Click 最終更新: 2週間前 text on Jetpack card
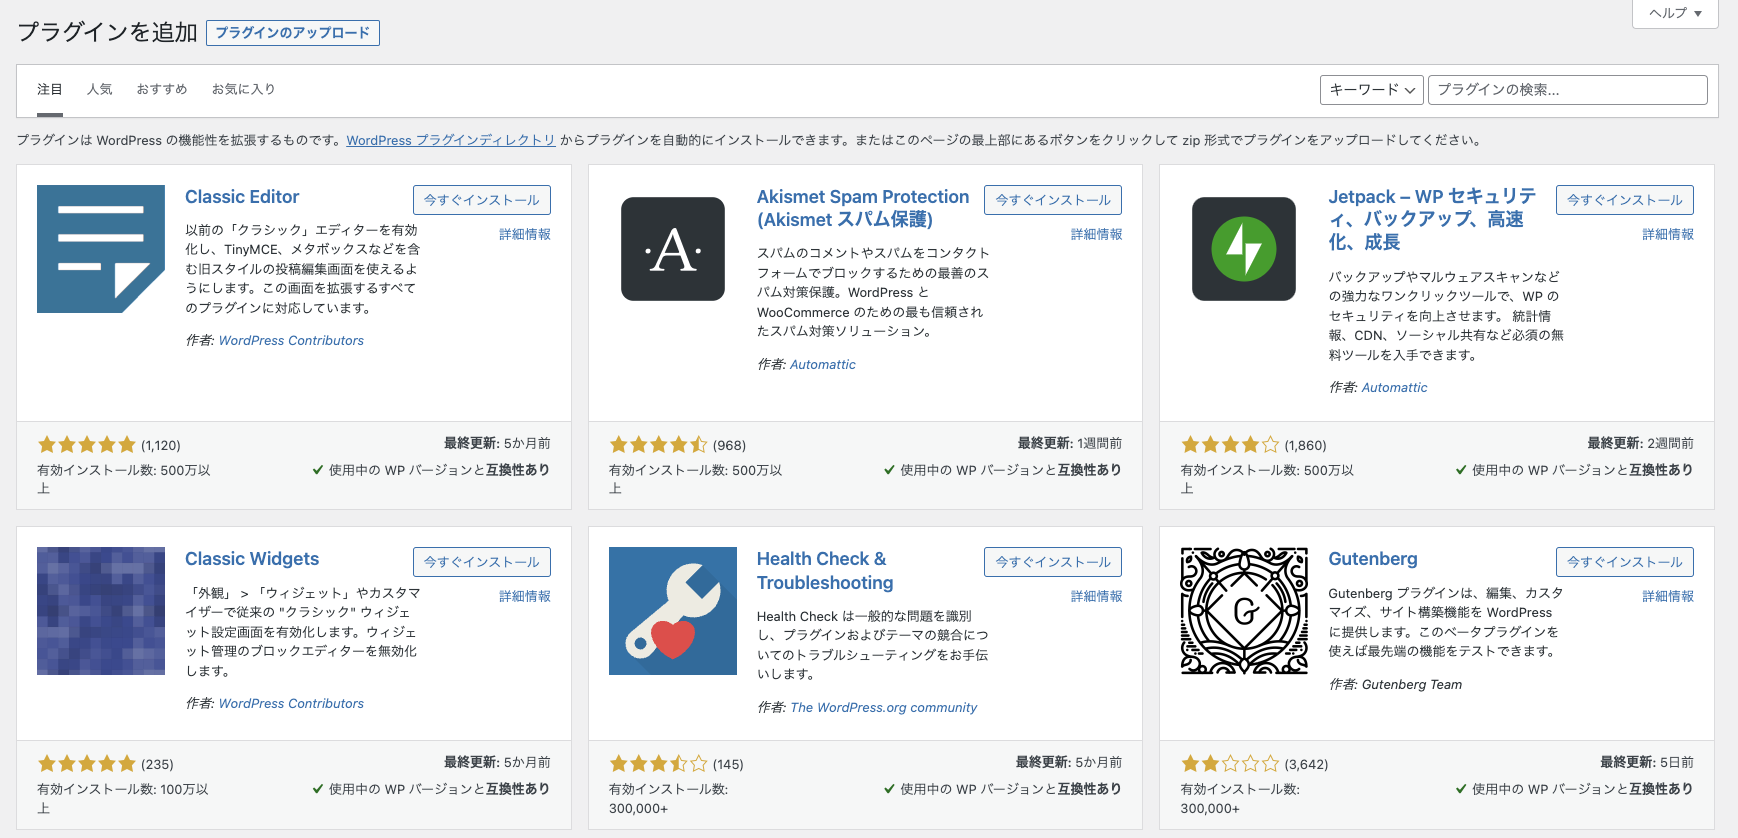Screen dimensions: 1738x838 (x=1640, y=443)
